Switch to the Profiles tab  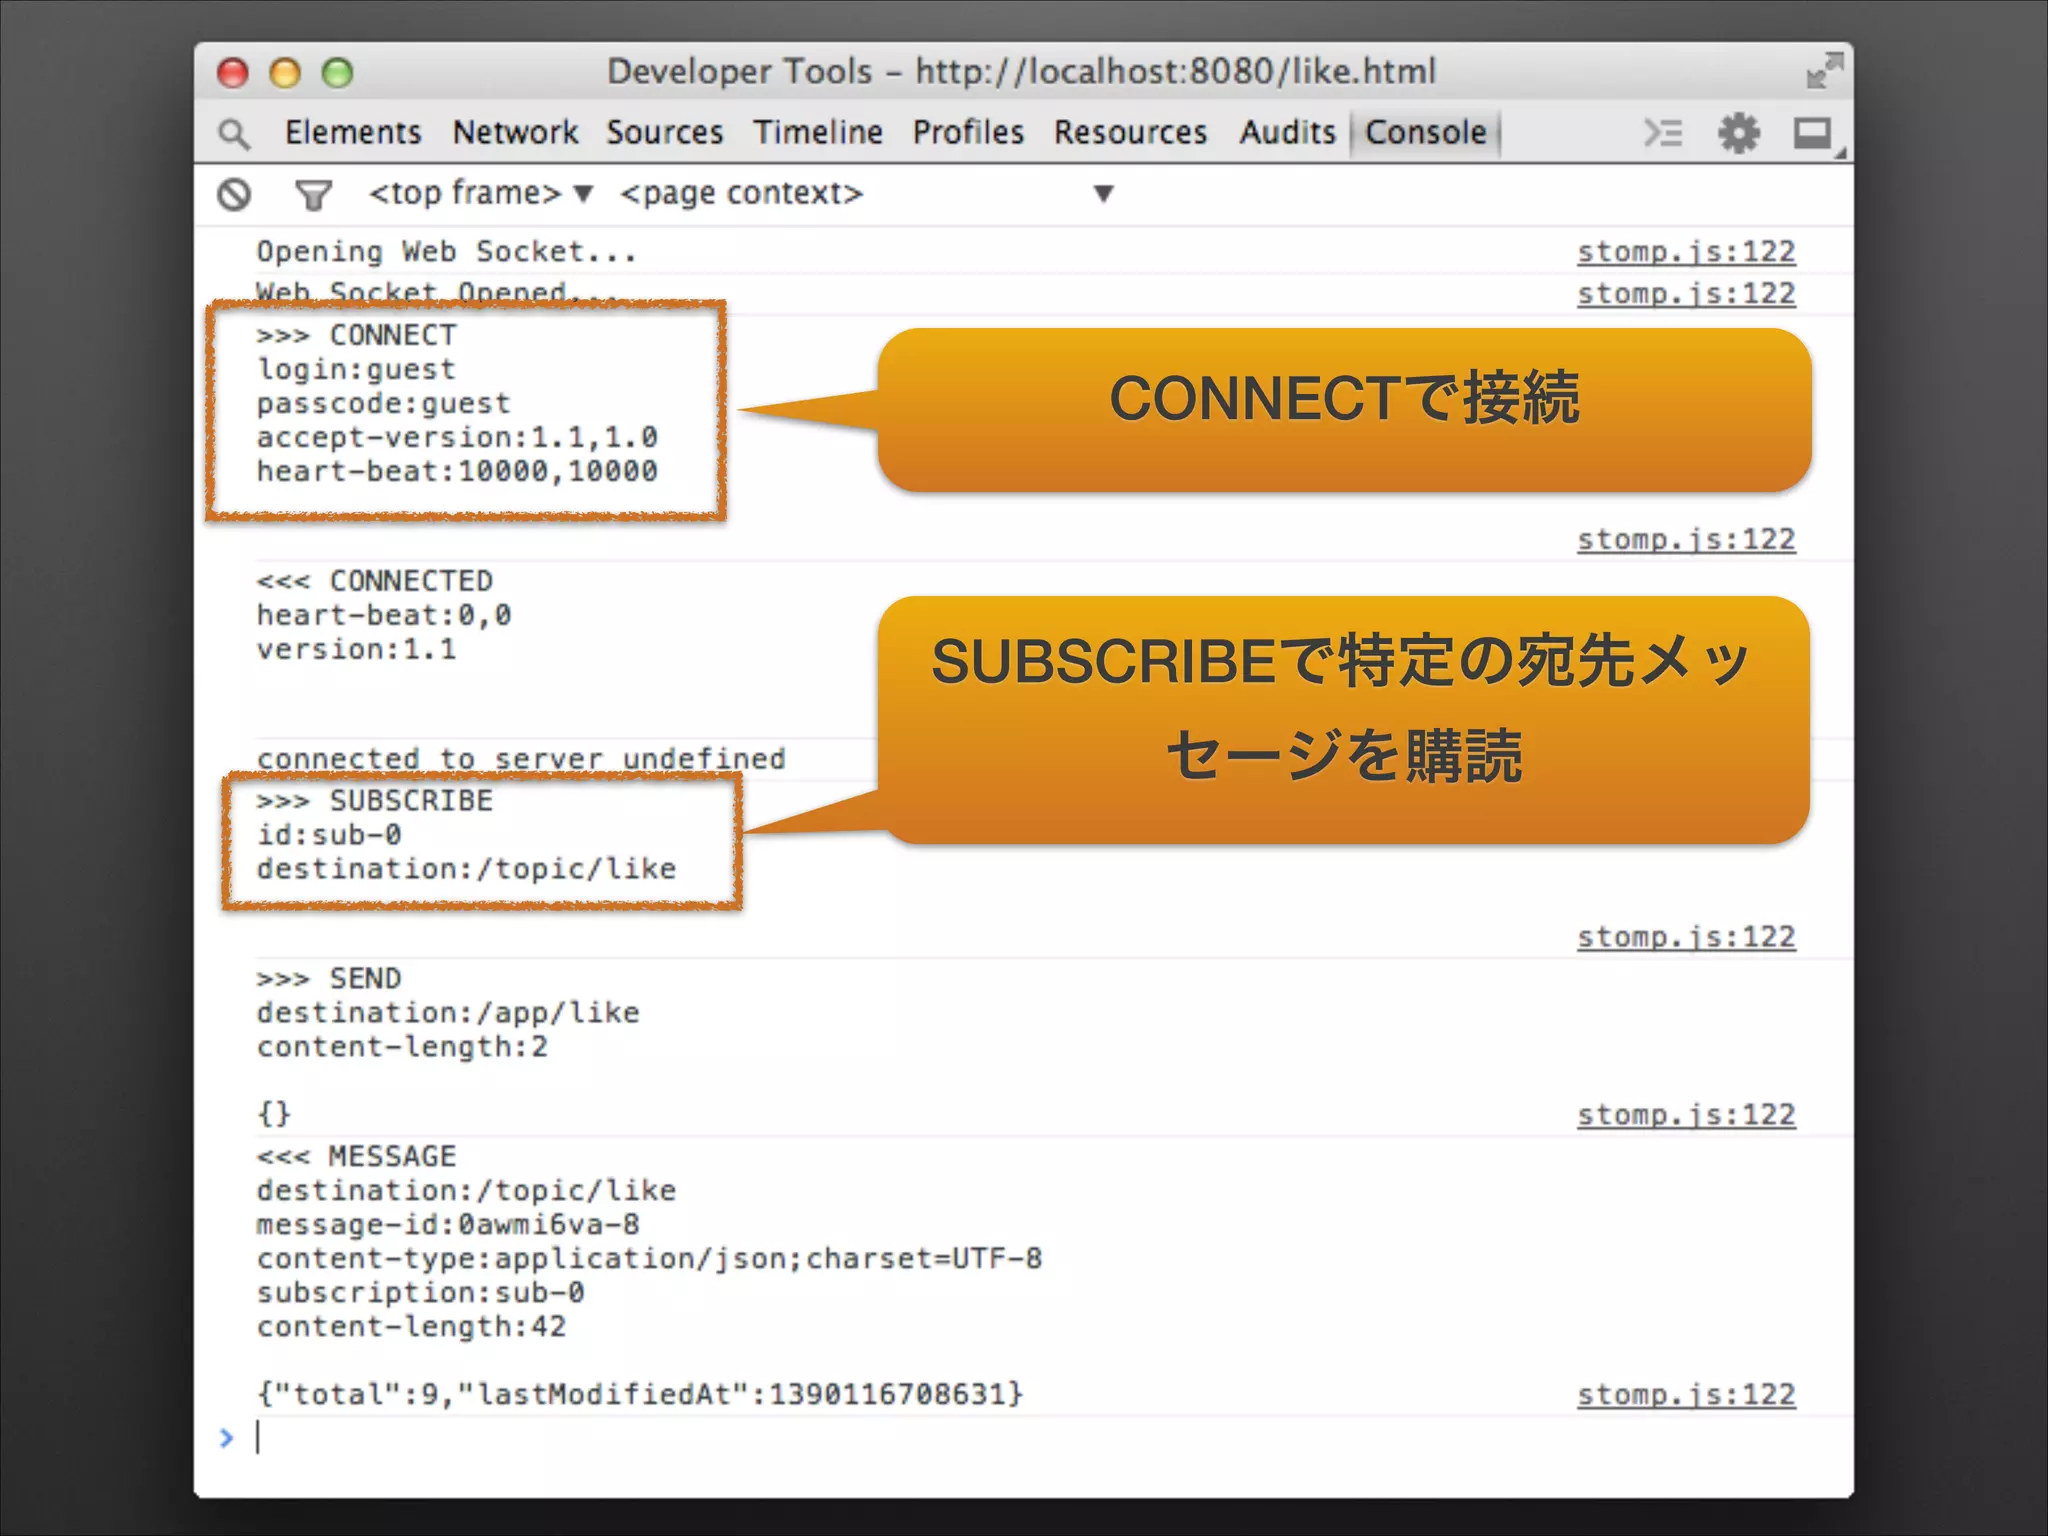pos(968,132)
